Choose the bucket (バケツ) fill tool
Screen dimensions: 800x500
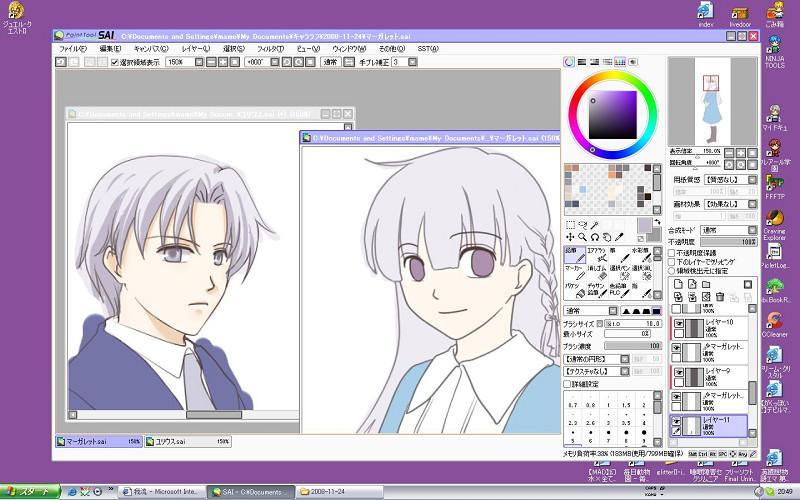pos(574,290)
